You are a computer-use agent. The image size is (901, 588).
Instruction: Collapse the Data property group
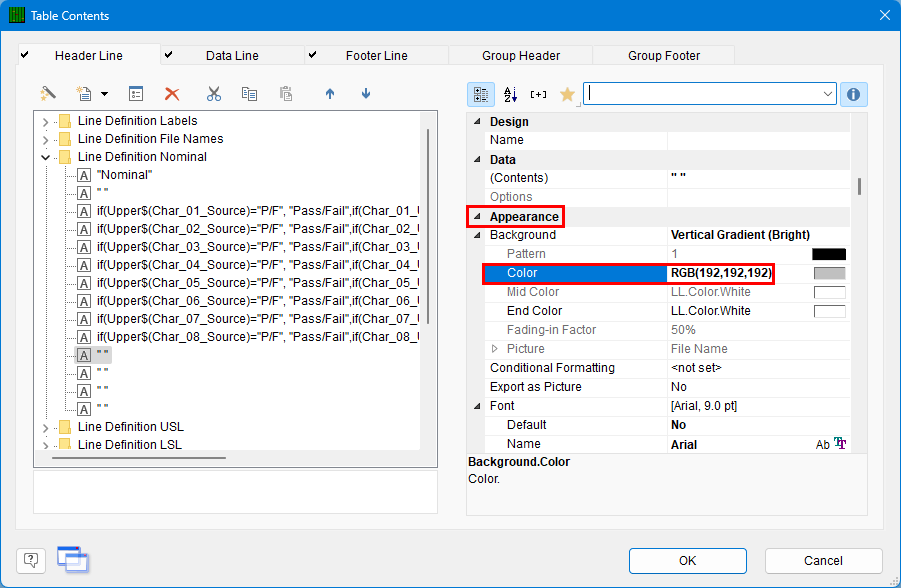click(x=477, y=159)
